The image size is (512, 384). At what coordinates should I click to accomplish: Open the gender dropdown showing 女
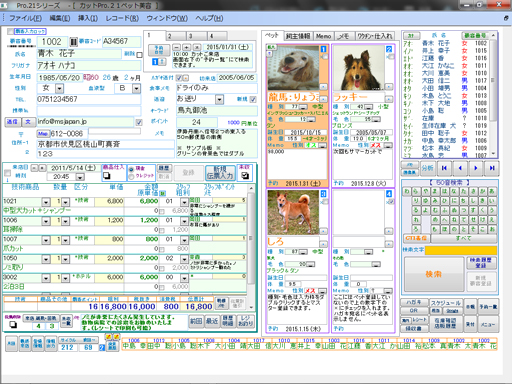click(x=59, y=89)
